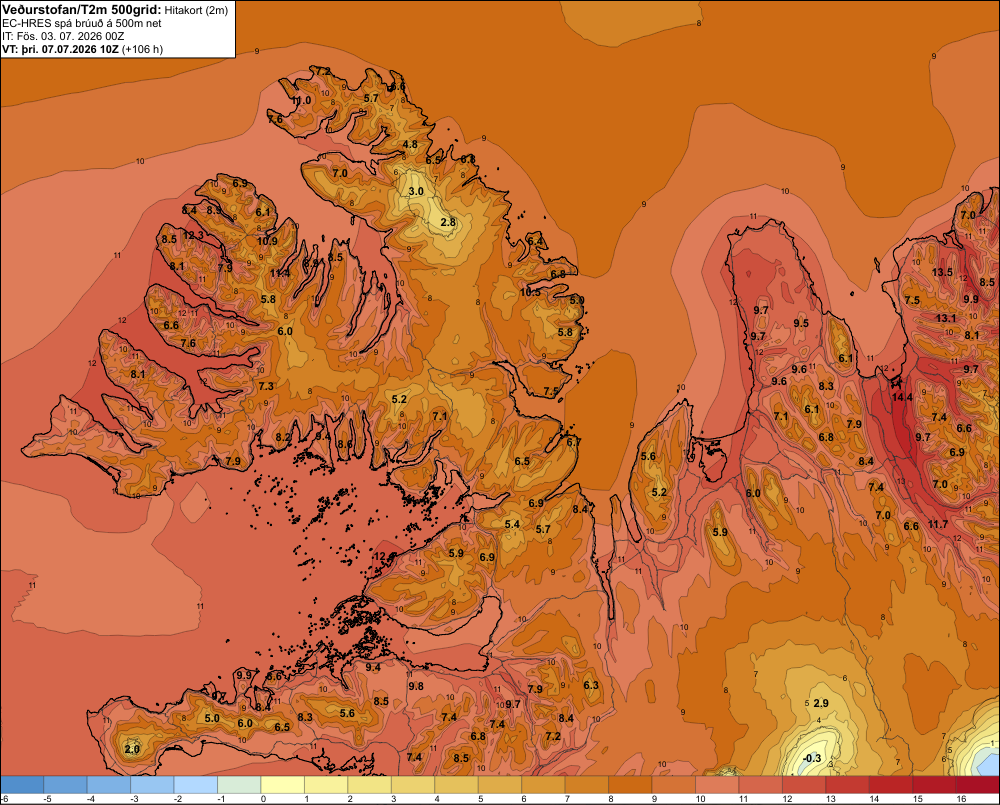Click the 2.9 temperature value
This screenshot has width=1000, height=805.
coord(821,703)
